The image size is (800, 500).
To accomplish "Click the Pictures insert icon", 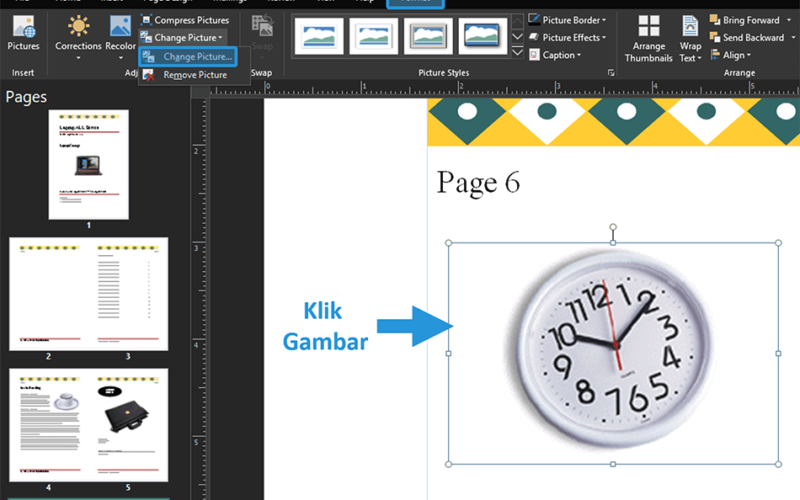I will pyautogui.click(x=23, y=33).
